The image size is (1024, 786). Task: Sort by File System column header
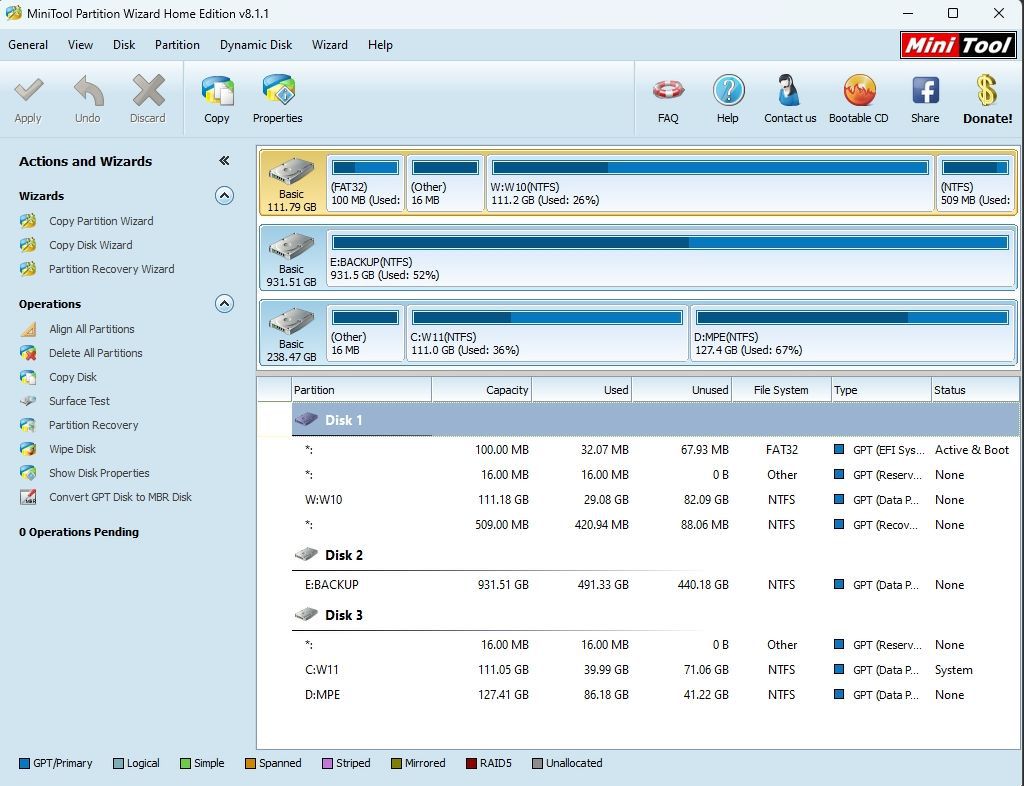(x=781, y=390)
